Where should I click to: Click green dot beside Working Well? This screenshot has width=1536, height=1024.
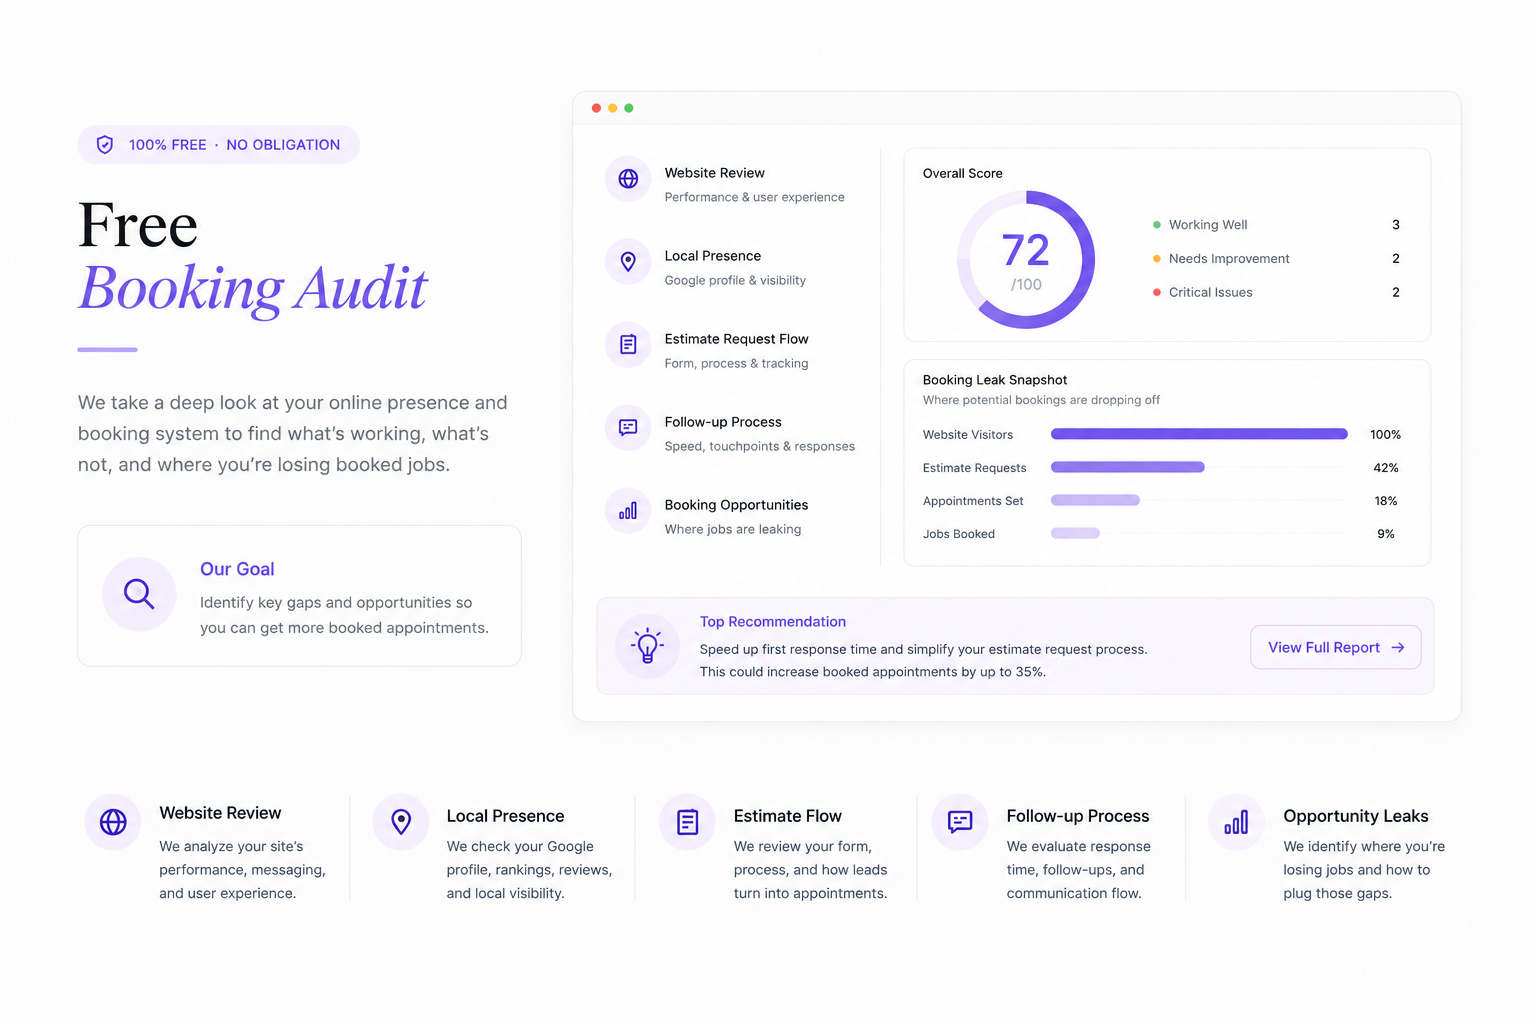pyautogui.click(x=1157, y=225)
